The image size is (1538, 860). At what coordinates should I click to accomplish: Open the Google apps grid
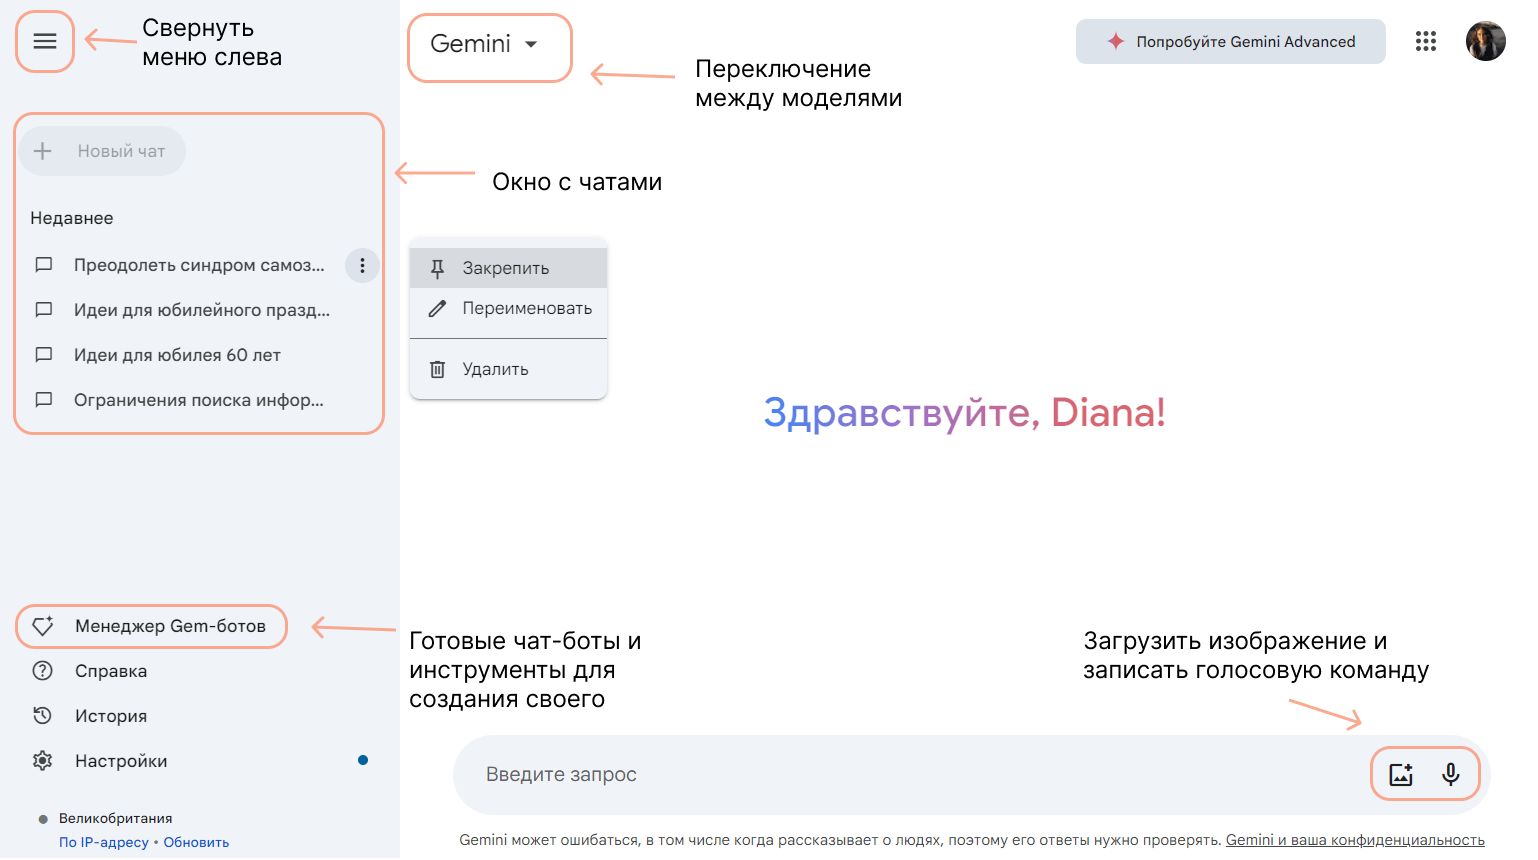[x=1425, y=42]
